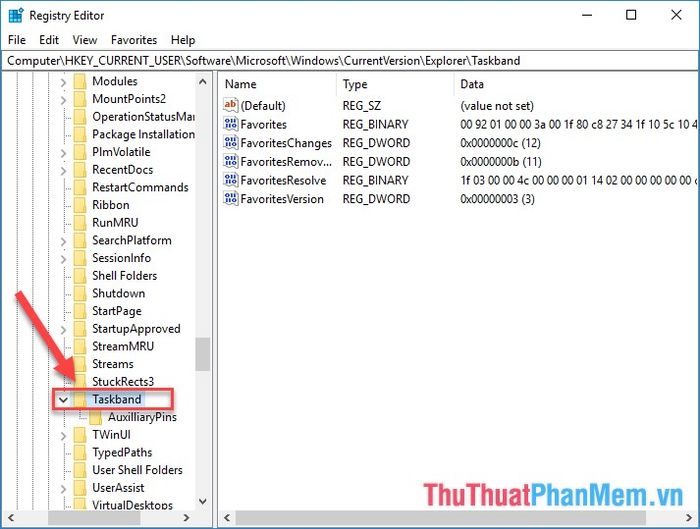Click the Package Installation folder icon

[x=80, y=134]
